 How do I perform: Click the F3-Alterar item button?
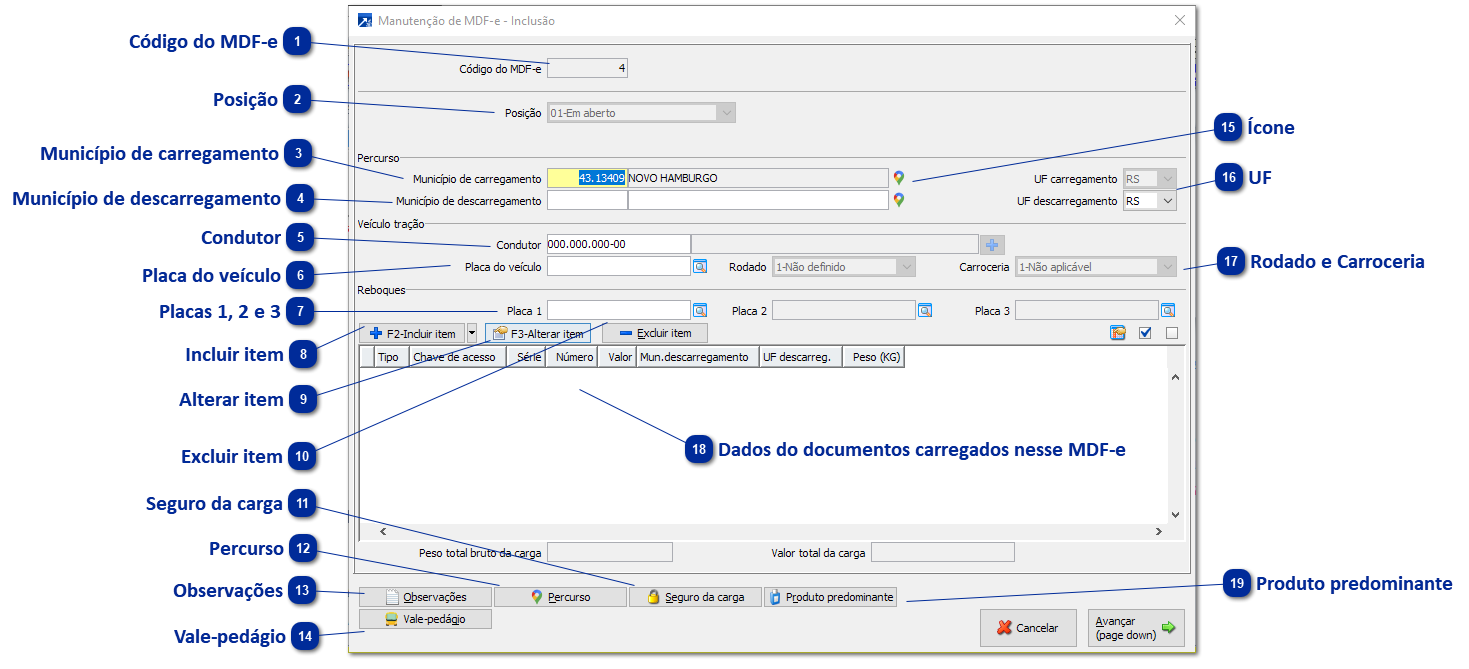538,333
